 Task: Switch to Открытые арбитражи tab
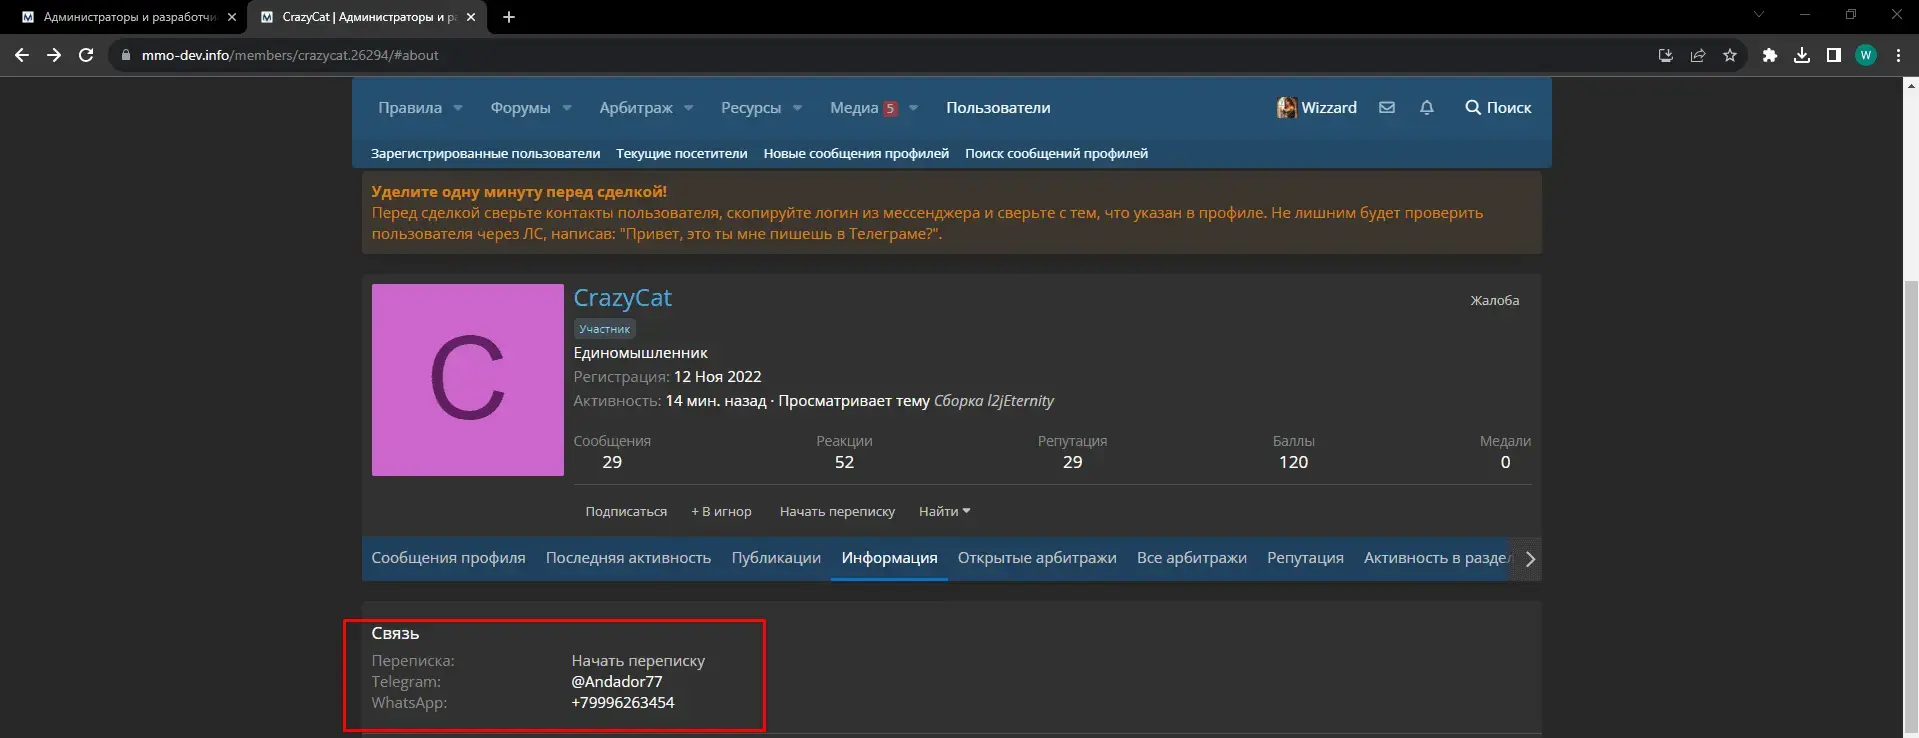click(x=1037, y=558)
